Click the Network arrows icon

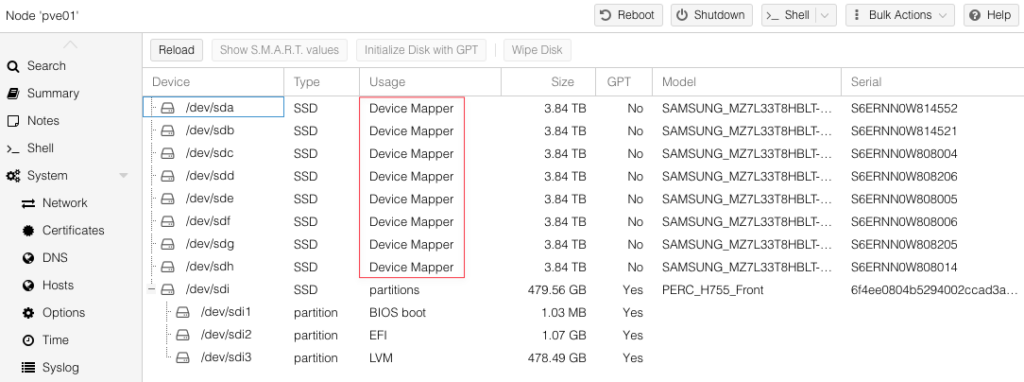point(28,204)
